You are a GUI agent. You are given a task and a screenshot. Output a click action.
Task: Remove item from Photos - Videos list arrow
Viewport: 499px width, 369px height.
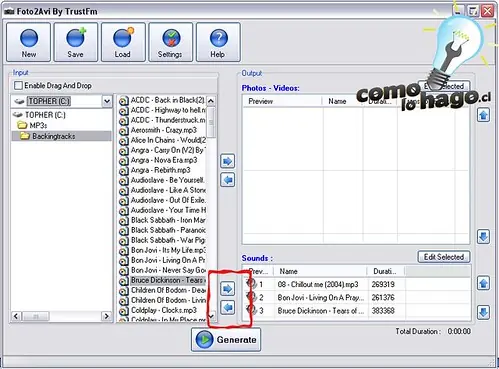tap(228, 180)
